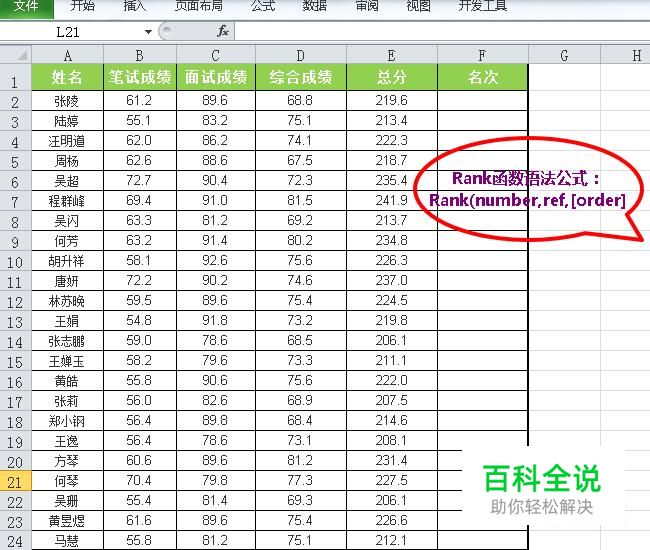Image resolution: width=650 pixels, height=550 pixels.
Task: Select the cell with name 林苏晚
Action: tap(68, 301)
